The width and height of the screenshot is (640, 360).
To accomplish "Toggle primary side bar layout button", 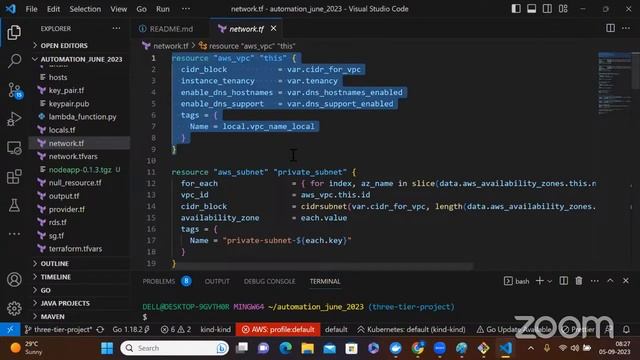I will tap(516, 9).
